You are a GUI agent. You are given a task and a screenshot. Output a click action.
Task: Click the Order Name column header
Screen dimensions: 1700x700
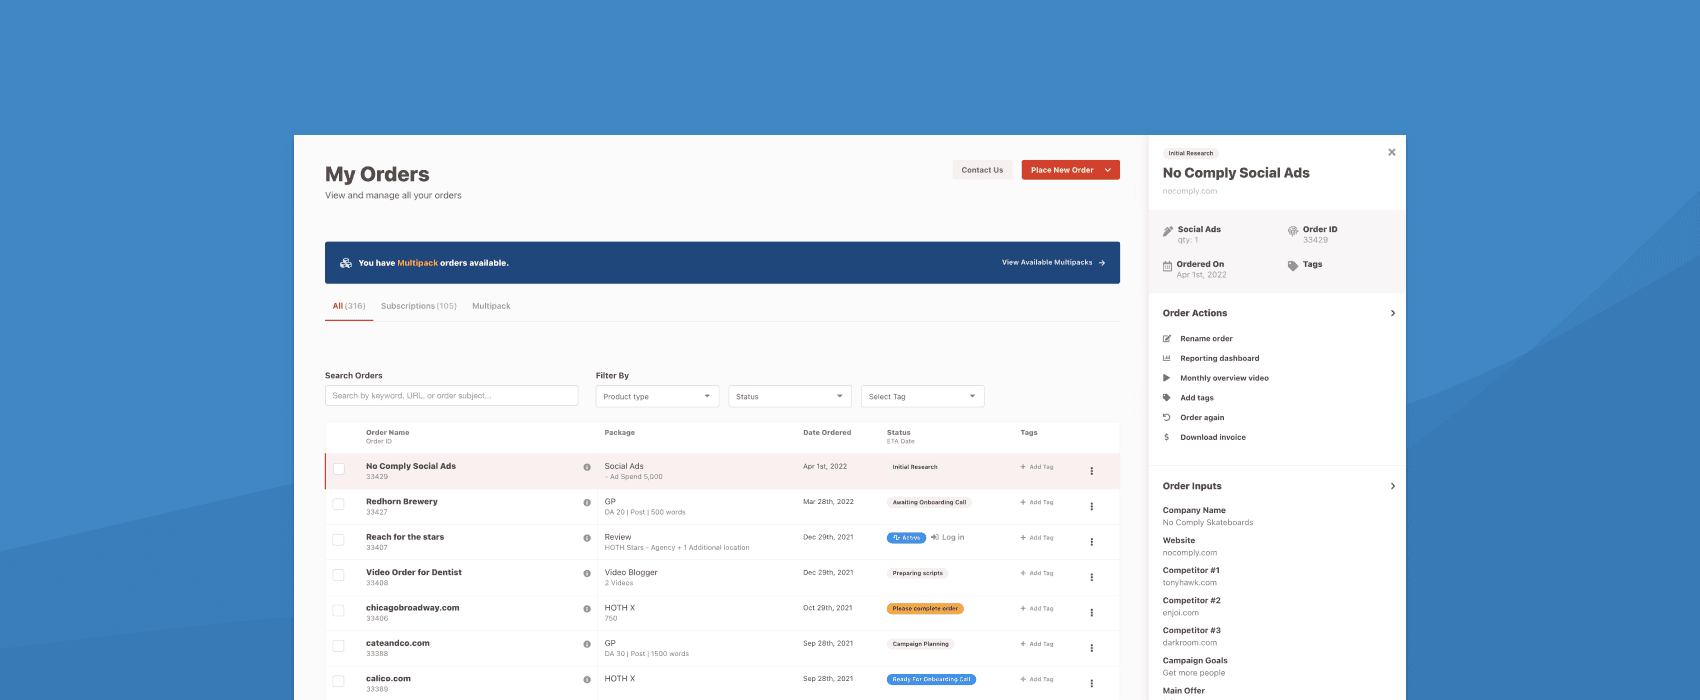387,433
